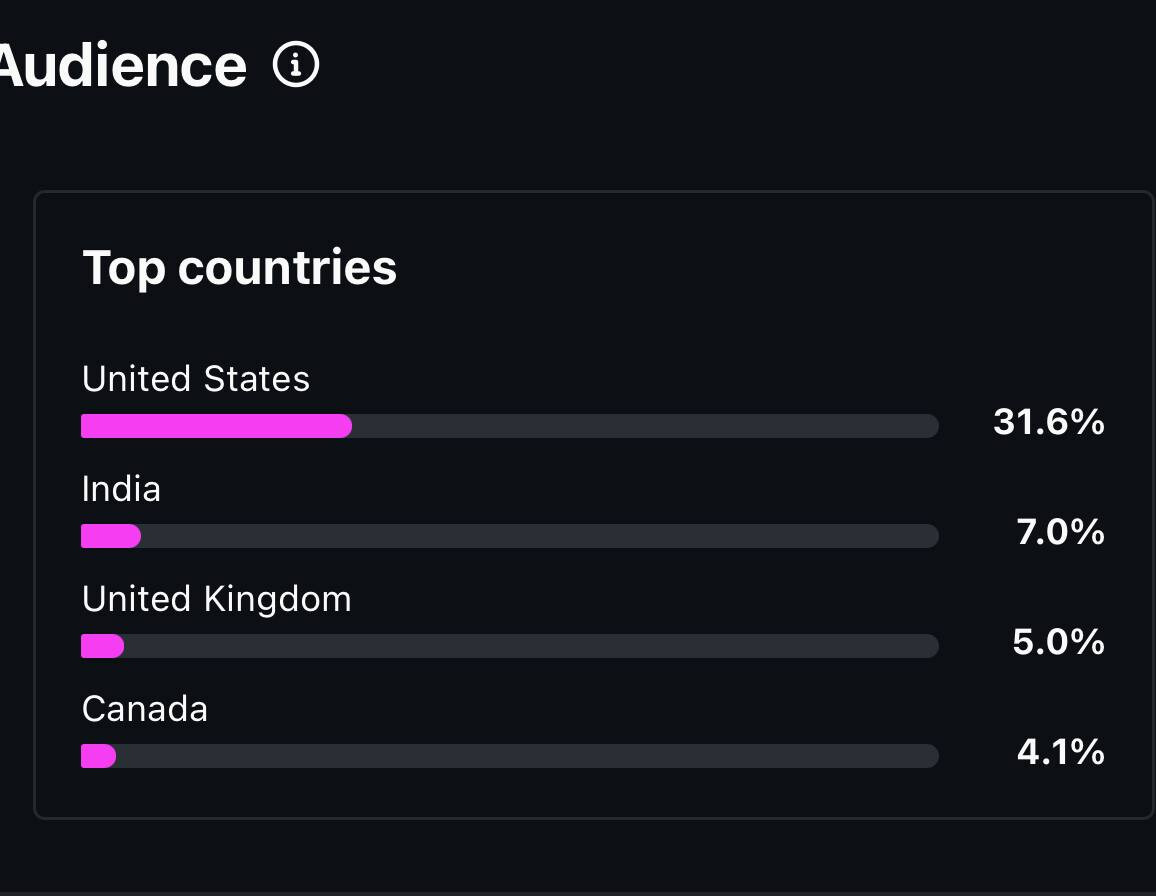Select the United Kingdom label
The height and width of the screenshot is (896, 1156).
click(x=217, y=599)
